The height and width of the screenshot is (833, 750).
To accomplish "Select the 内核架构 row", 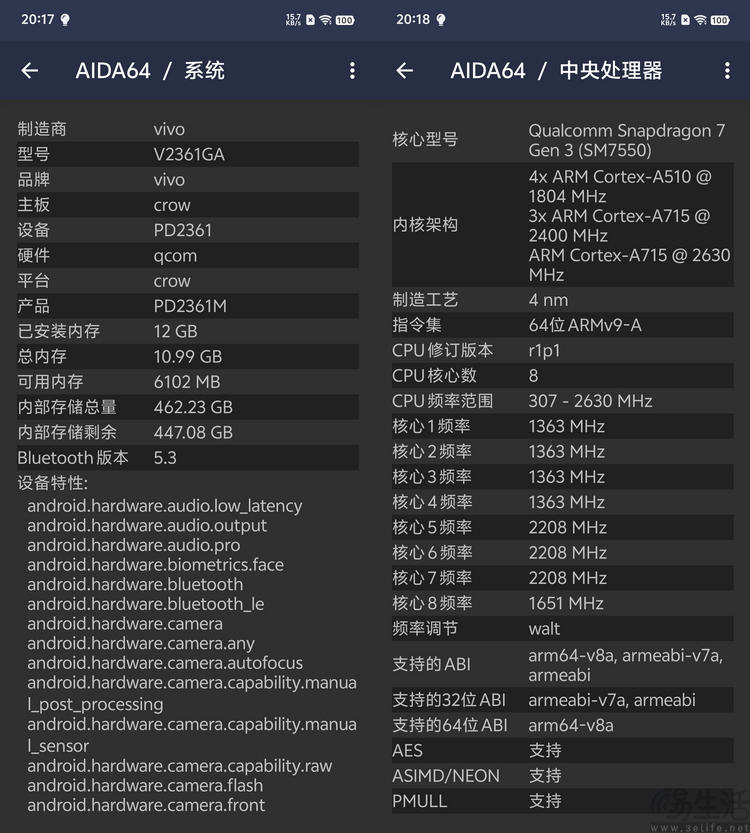I will pos(562,225).
